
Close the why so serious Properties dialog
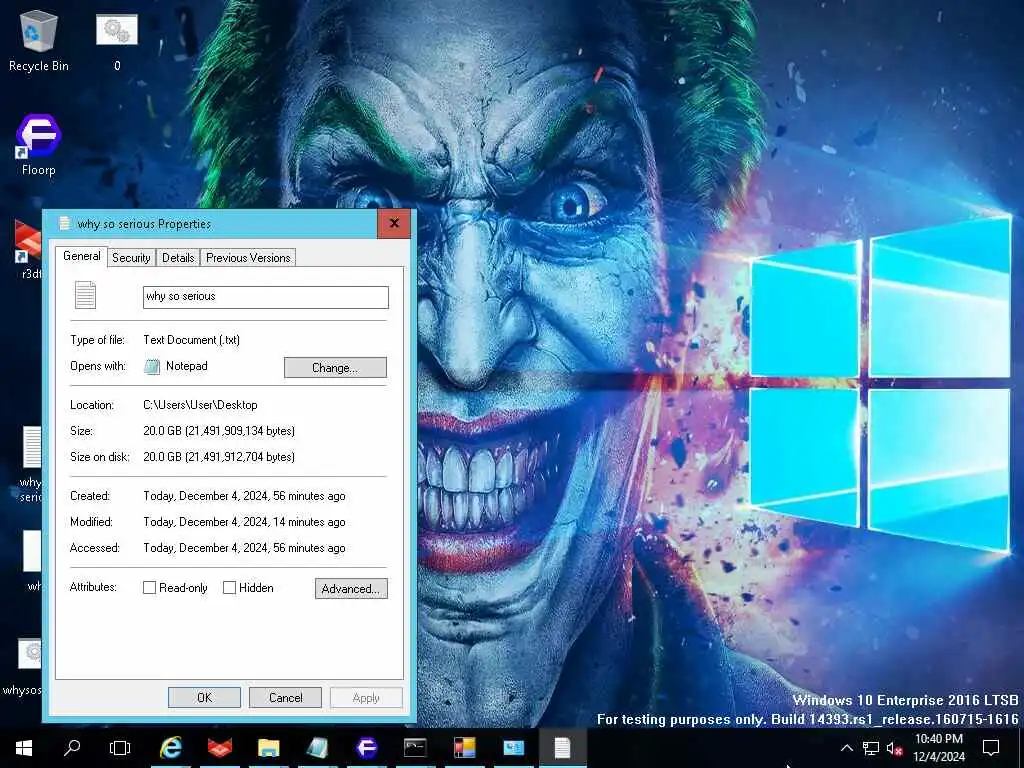[x=394, y=223]
